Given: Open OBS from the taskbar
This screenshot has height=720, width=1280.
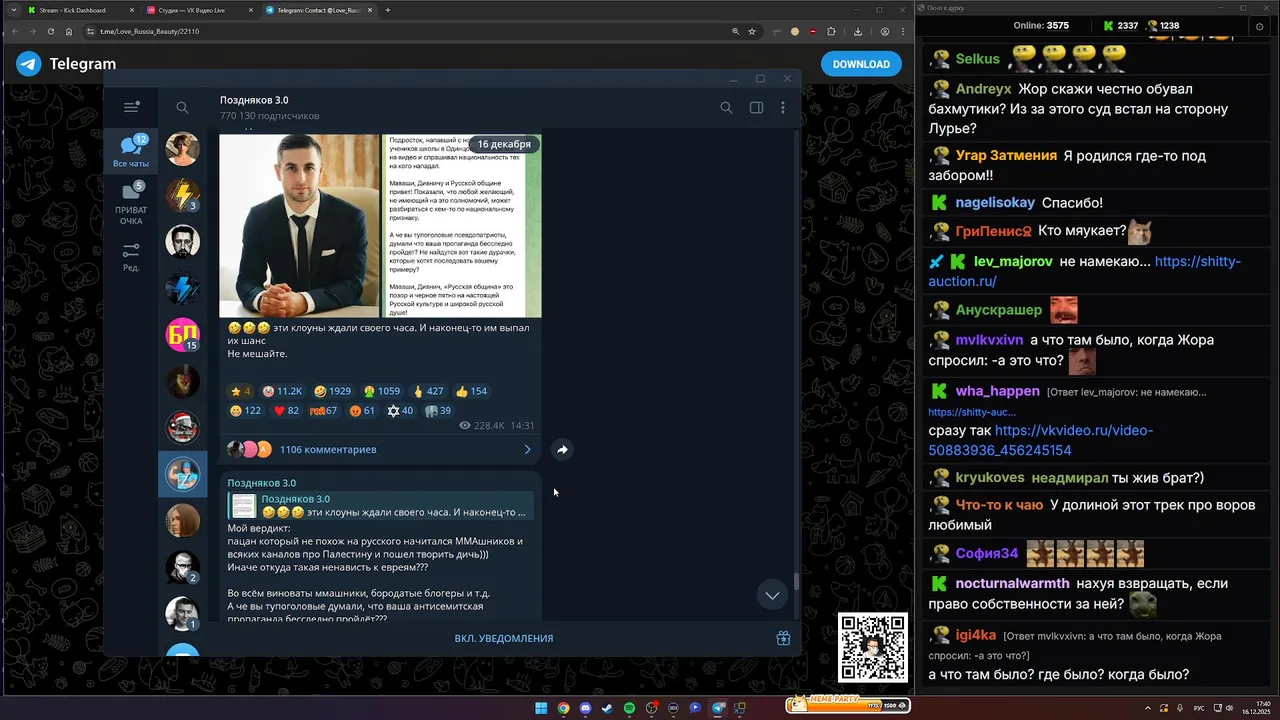Looking at the screenshot, I should pyautogui.click(x=651, y=708).
